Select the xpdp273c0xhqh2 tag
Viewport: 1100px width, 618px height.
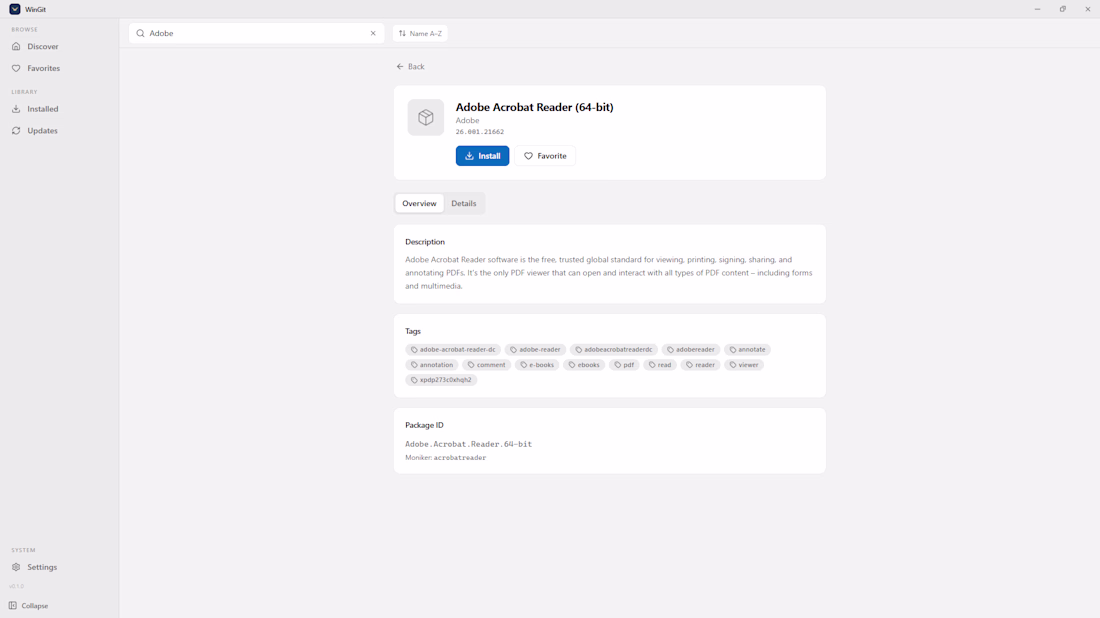point(441,379)
